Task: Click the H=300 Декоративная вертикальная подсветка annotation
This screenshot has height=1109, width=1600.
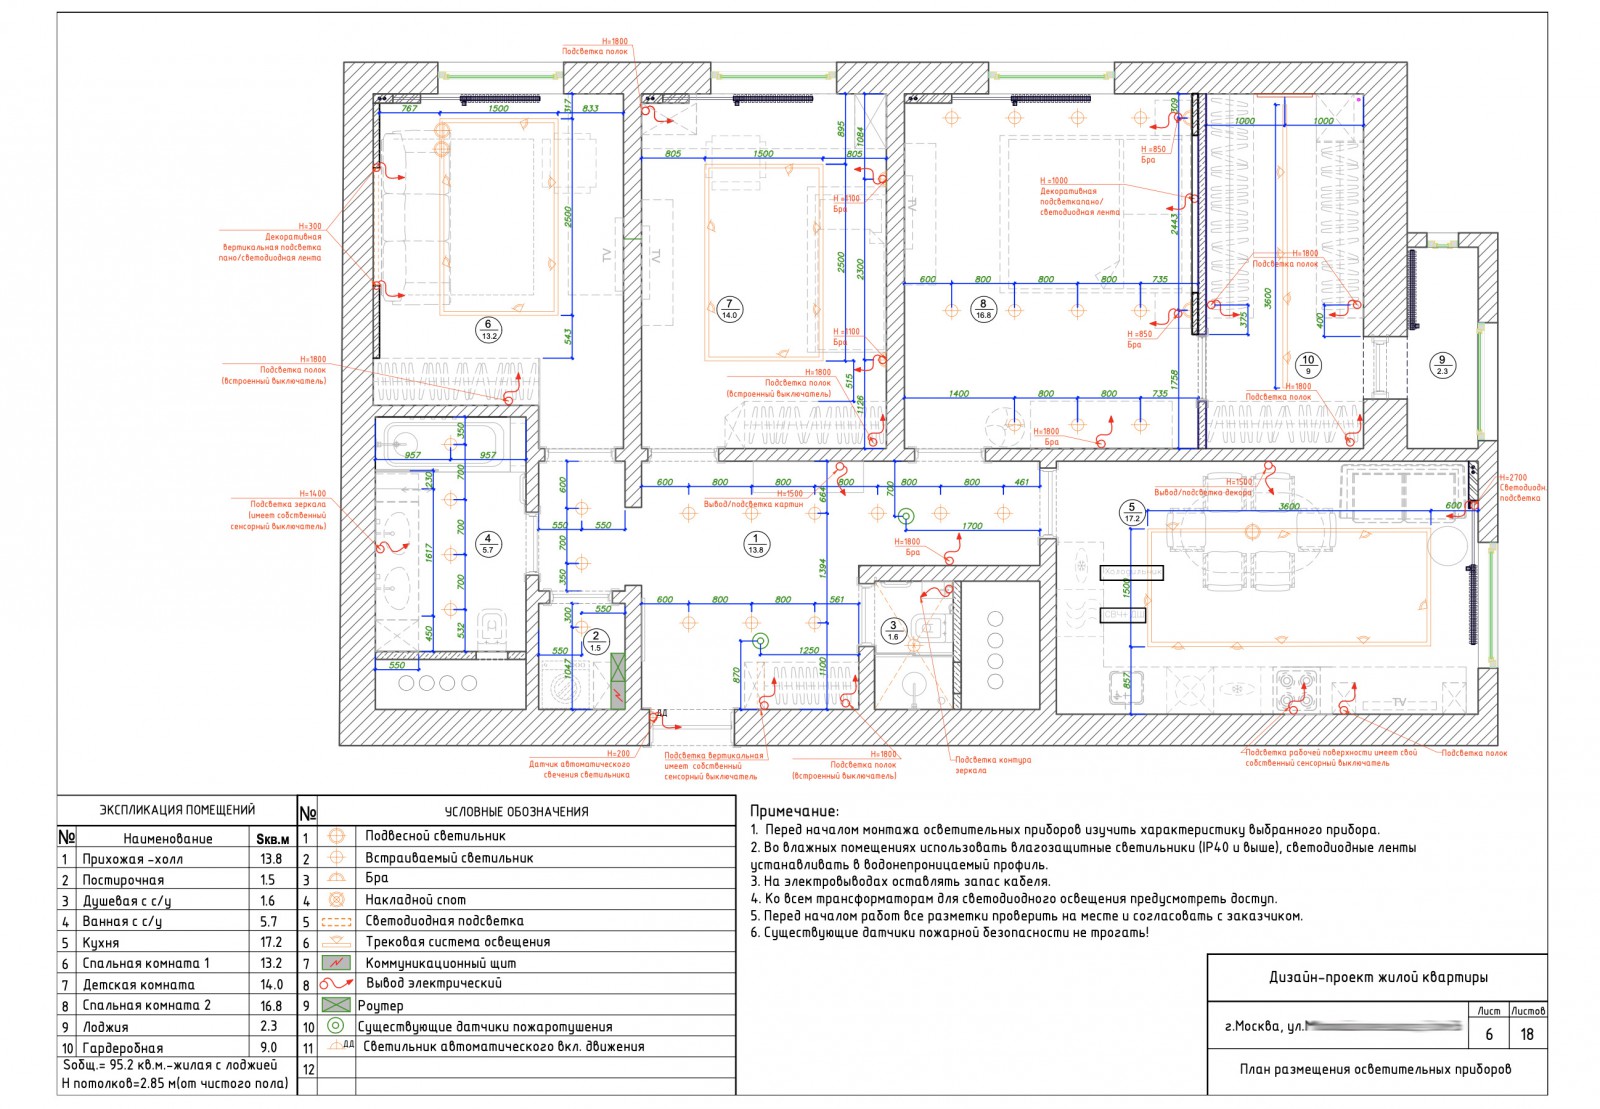Action: 270,242
